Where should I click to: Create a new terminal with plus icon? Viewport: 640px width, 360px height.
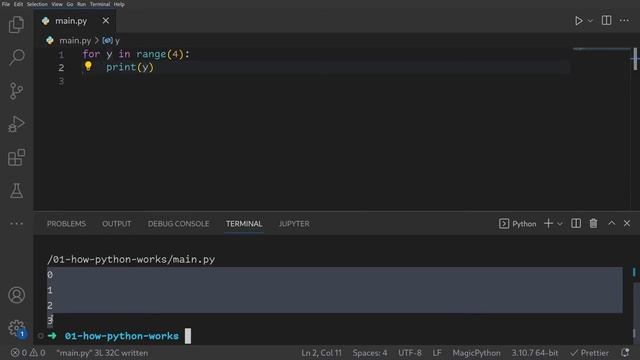click(548, 223)
